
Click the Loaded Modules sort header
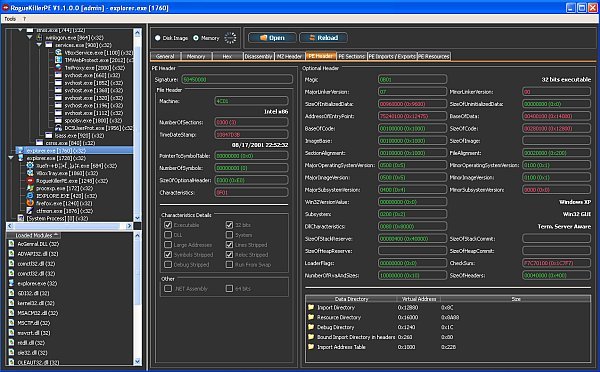click(34, 235)
